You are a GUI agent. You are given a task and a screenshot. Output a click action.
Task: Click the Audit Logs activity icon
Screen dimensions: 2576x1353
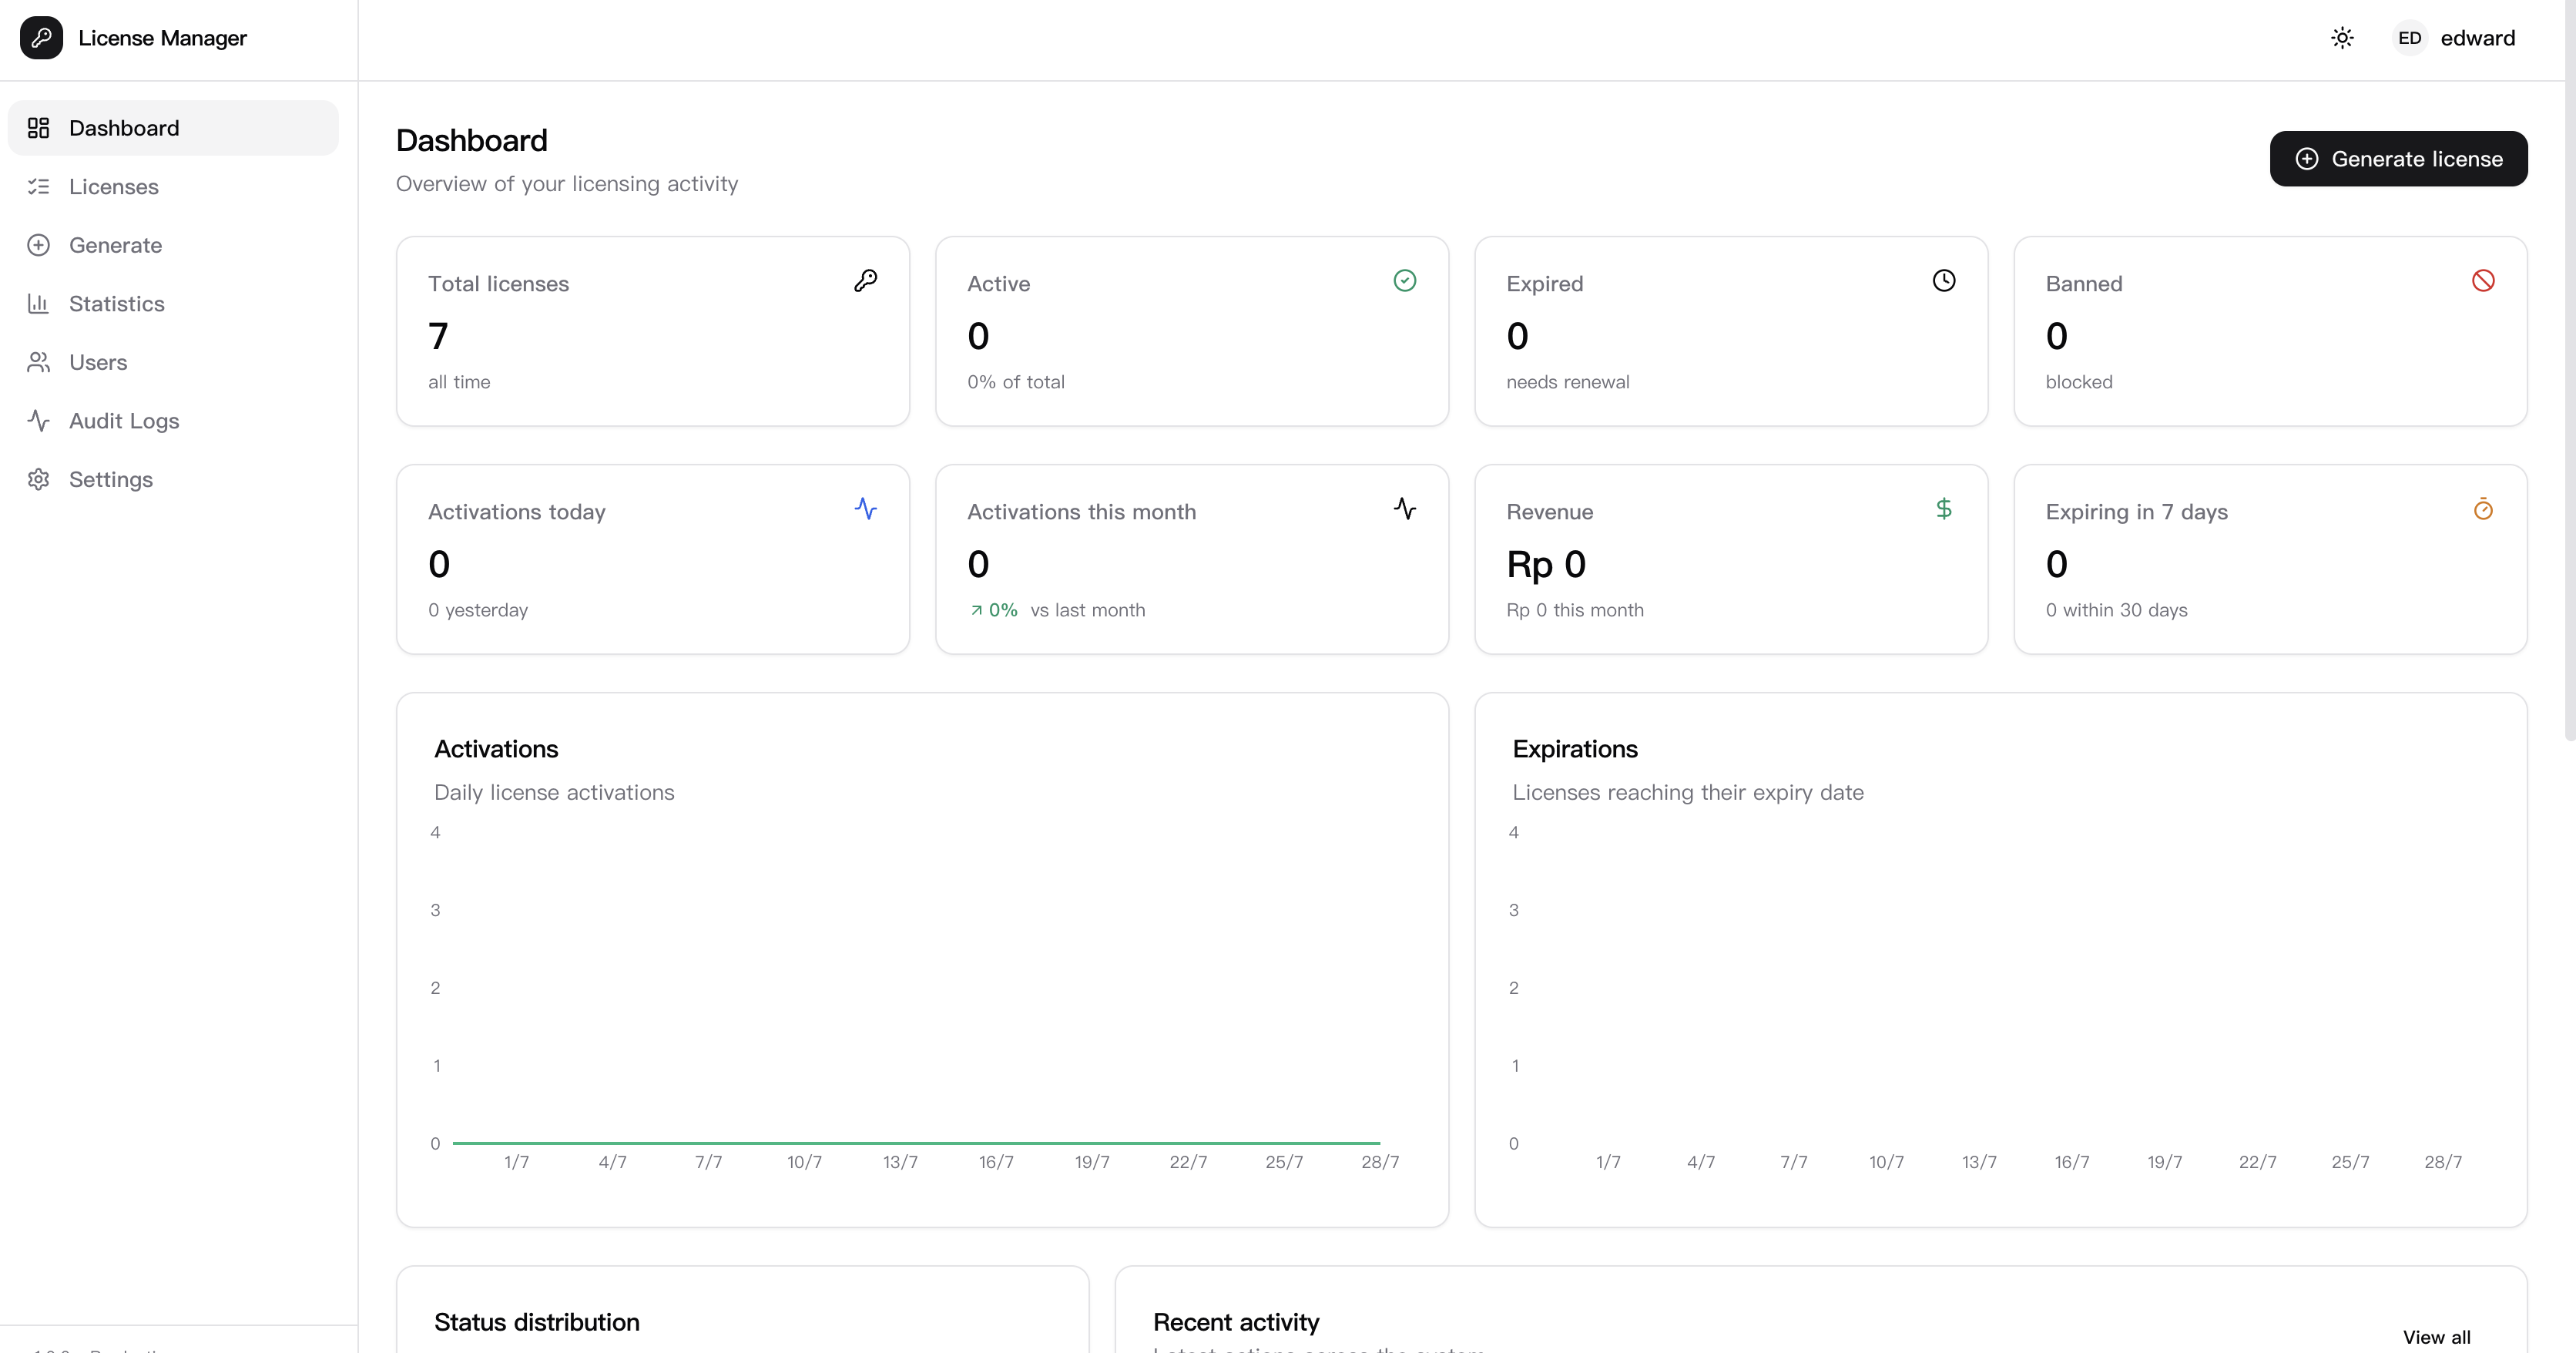coord(39,420)
